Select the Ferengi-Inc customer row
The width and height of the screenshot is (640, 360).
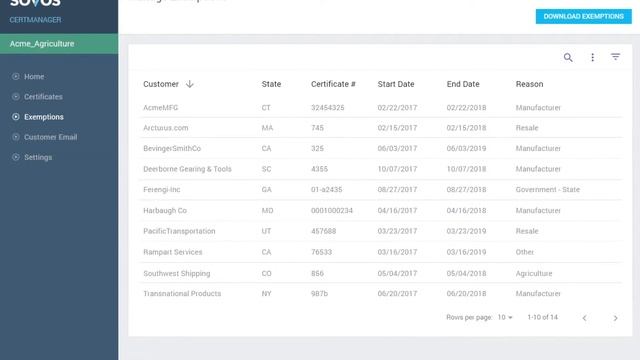click(380, 189)
